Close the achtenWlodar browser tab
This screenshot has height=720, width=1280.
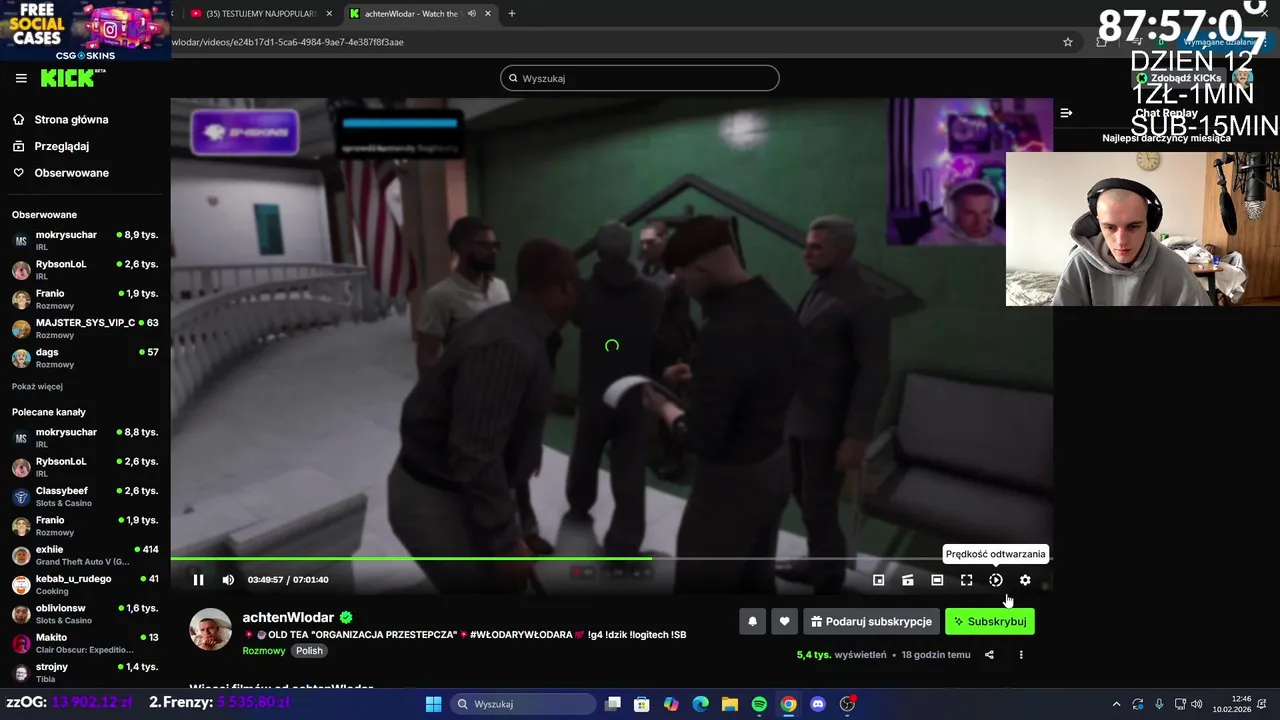[x=487, y=14]
